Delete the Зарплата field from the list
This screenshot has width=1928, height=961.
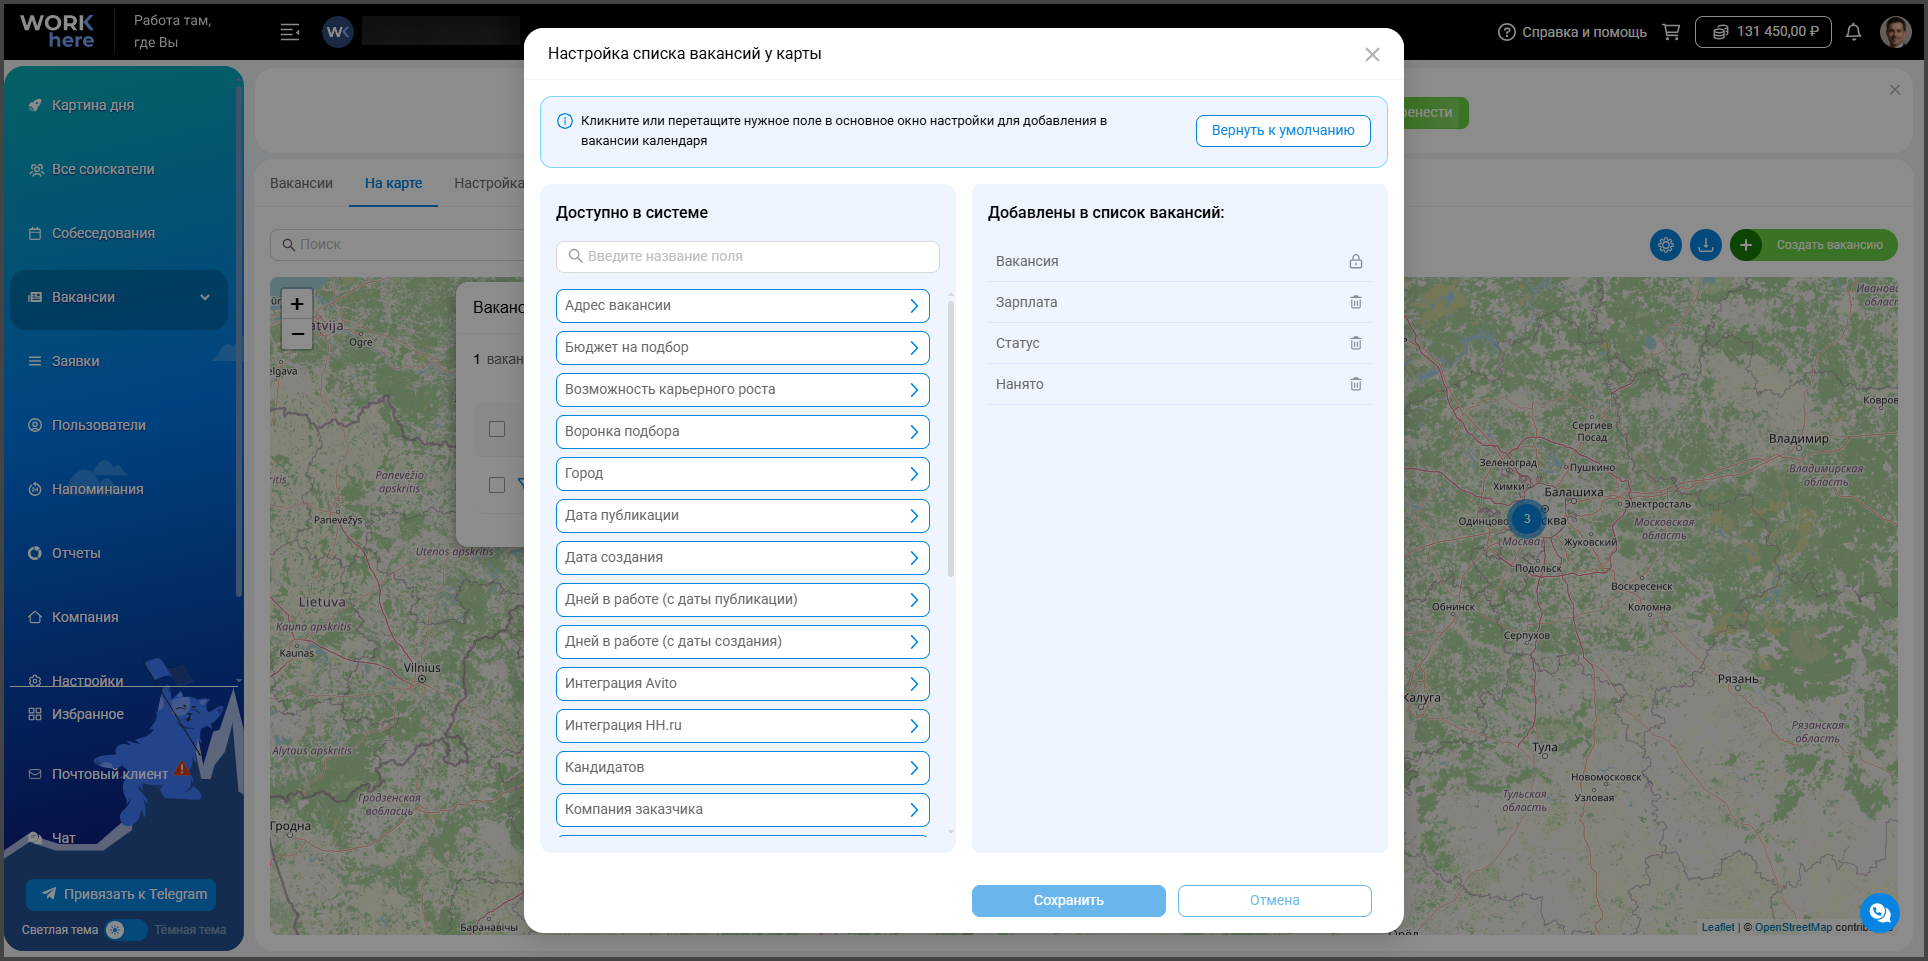1356,302
